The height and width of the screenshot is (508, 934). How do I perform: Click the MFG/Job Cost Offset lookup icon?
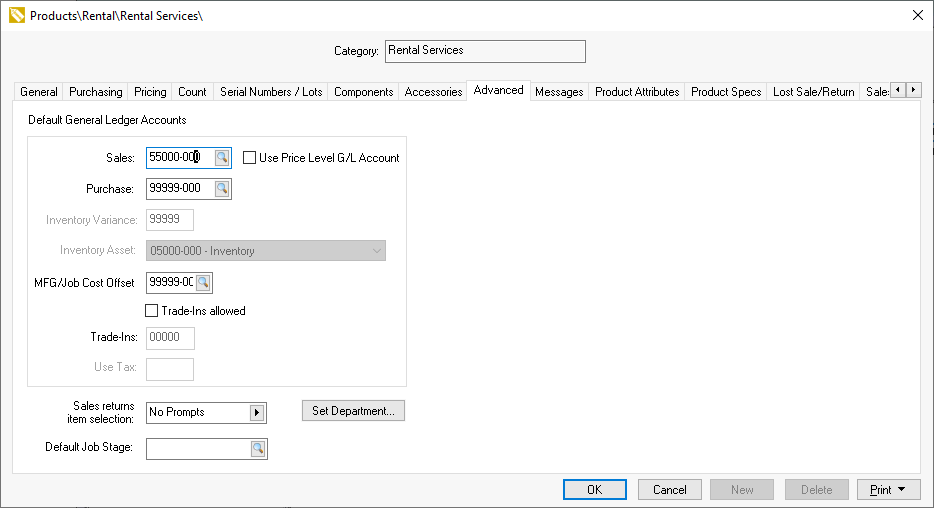pos(203,283)
